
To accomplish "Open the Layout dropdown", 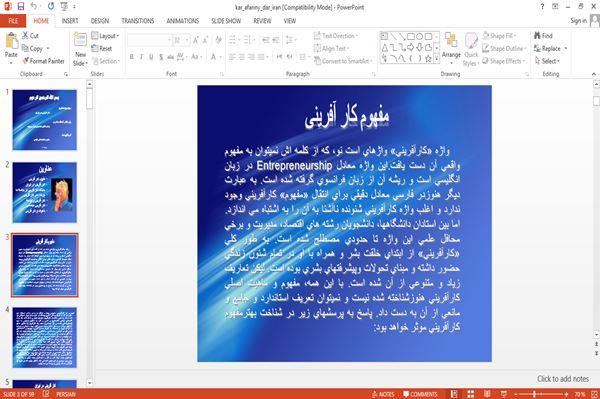I will (x=105, y=36).
